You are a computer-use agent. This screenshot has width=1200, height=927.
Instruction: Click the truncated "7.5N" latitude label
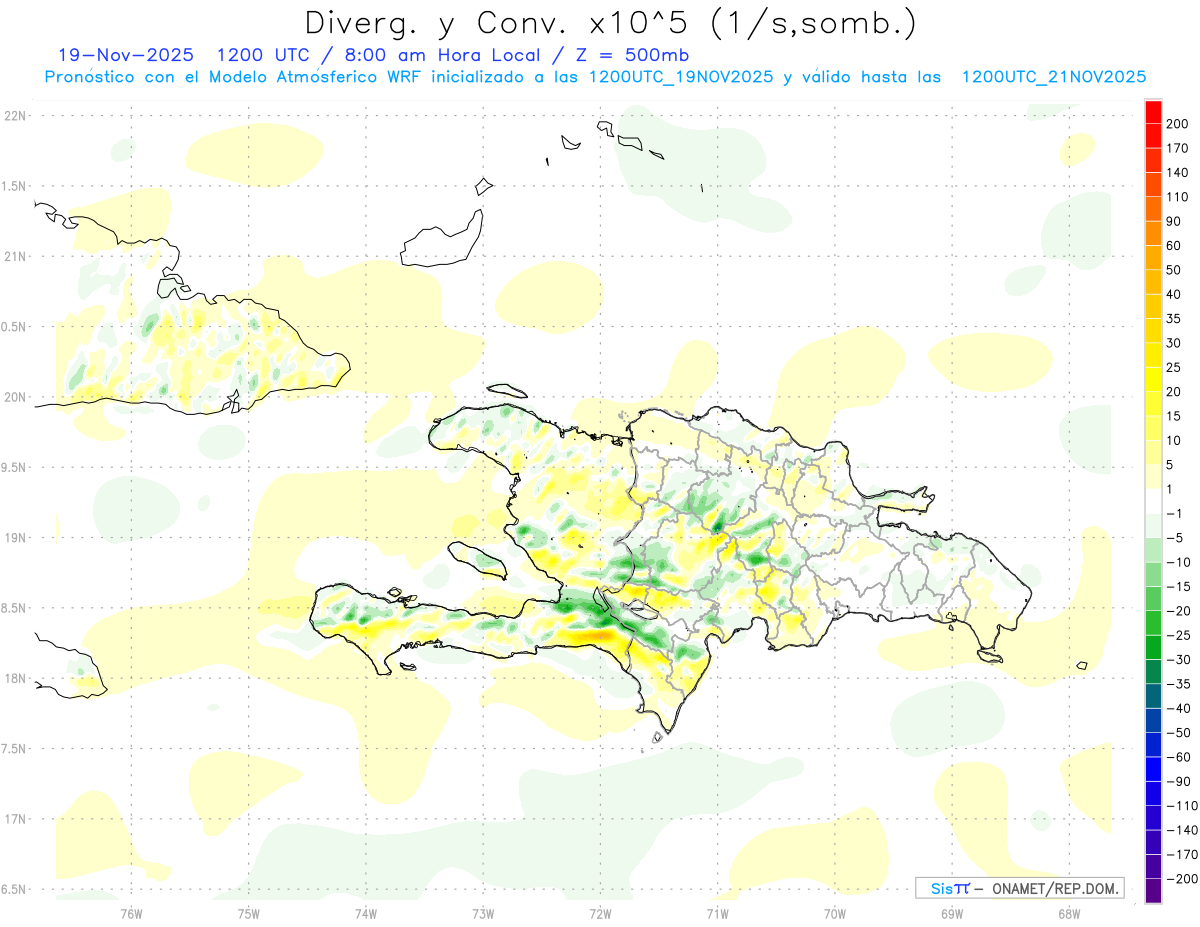pyautogui.click(x=14, y=749)
